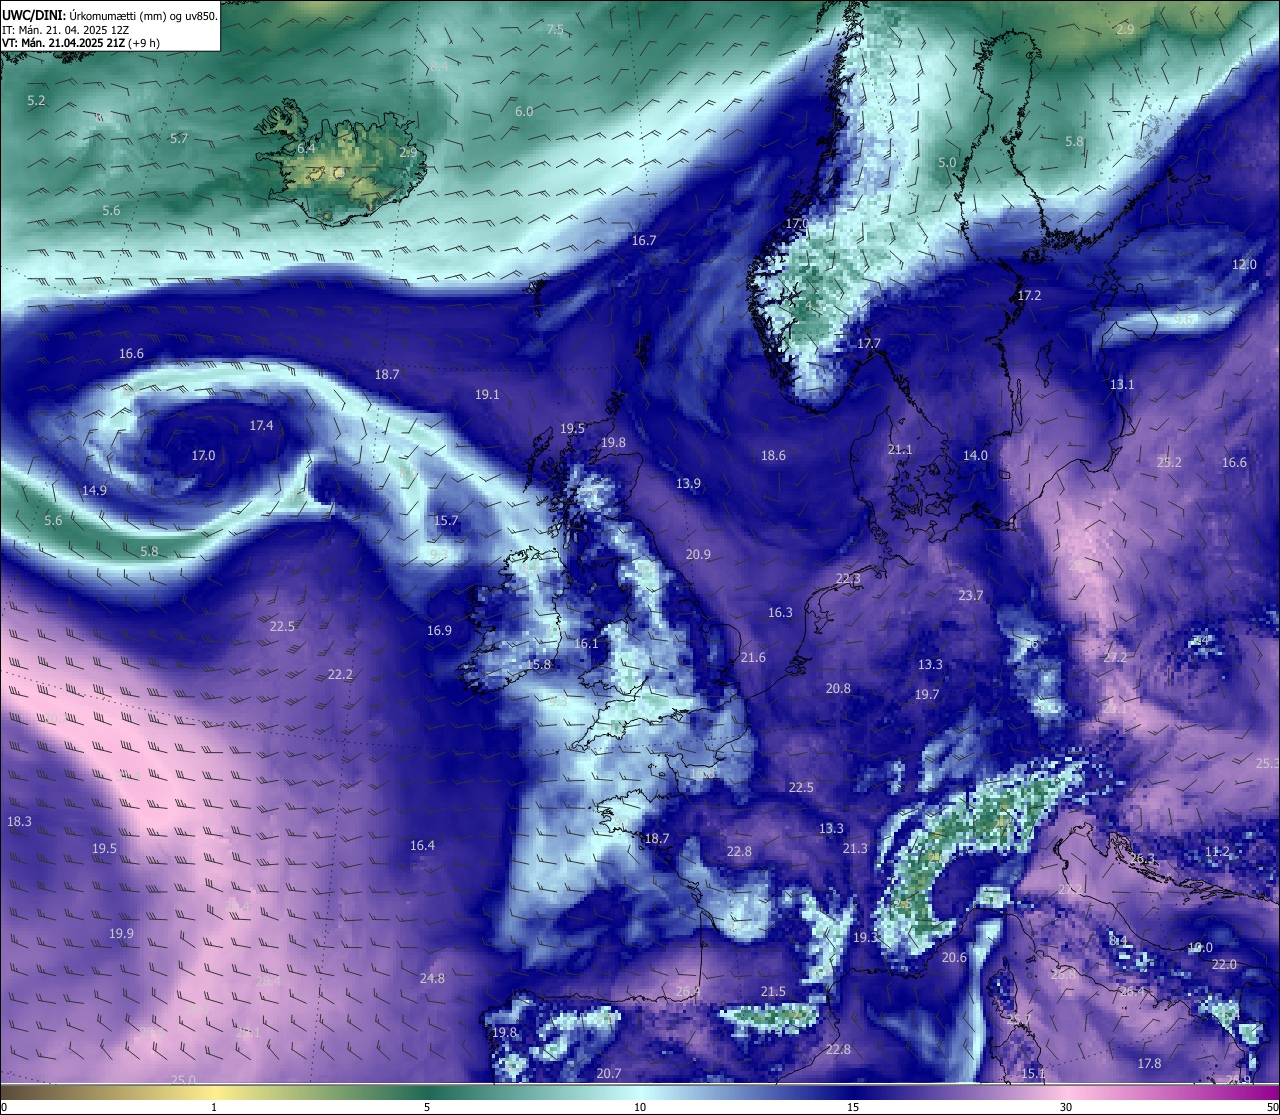This screenshot has width=1280, height=1115.
Task: Click the 20.7 value on the map
Action: (x=609, y=1073)
